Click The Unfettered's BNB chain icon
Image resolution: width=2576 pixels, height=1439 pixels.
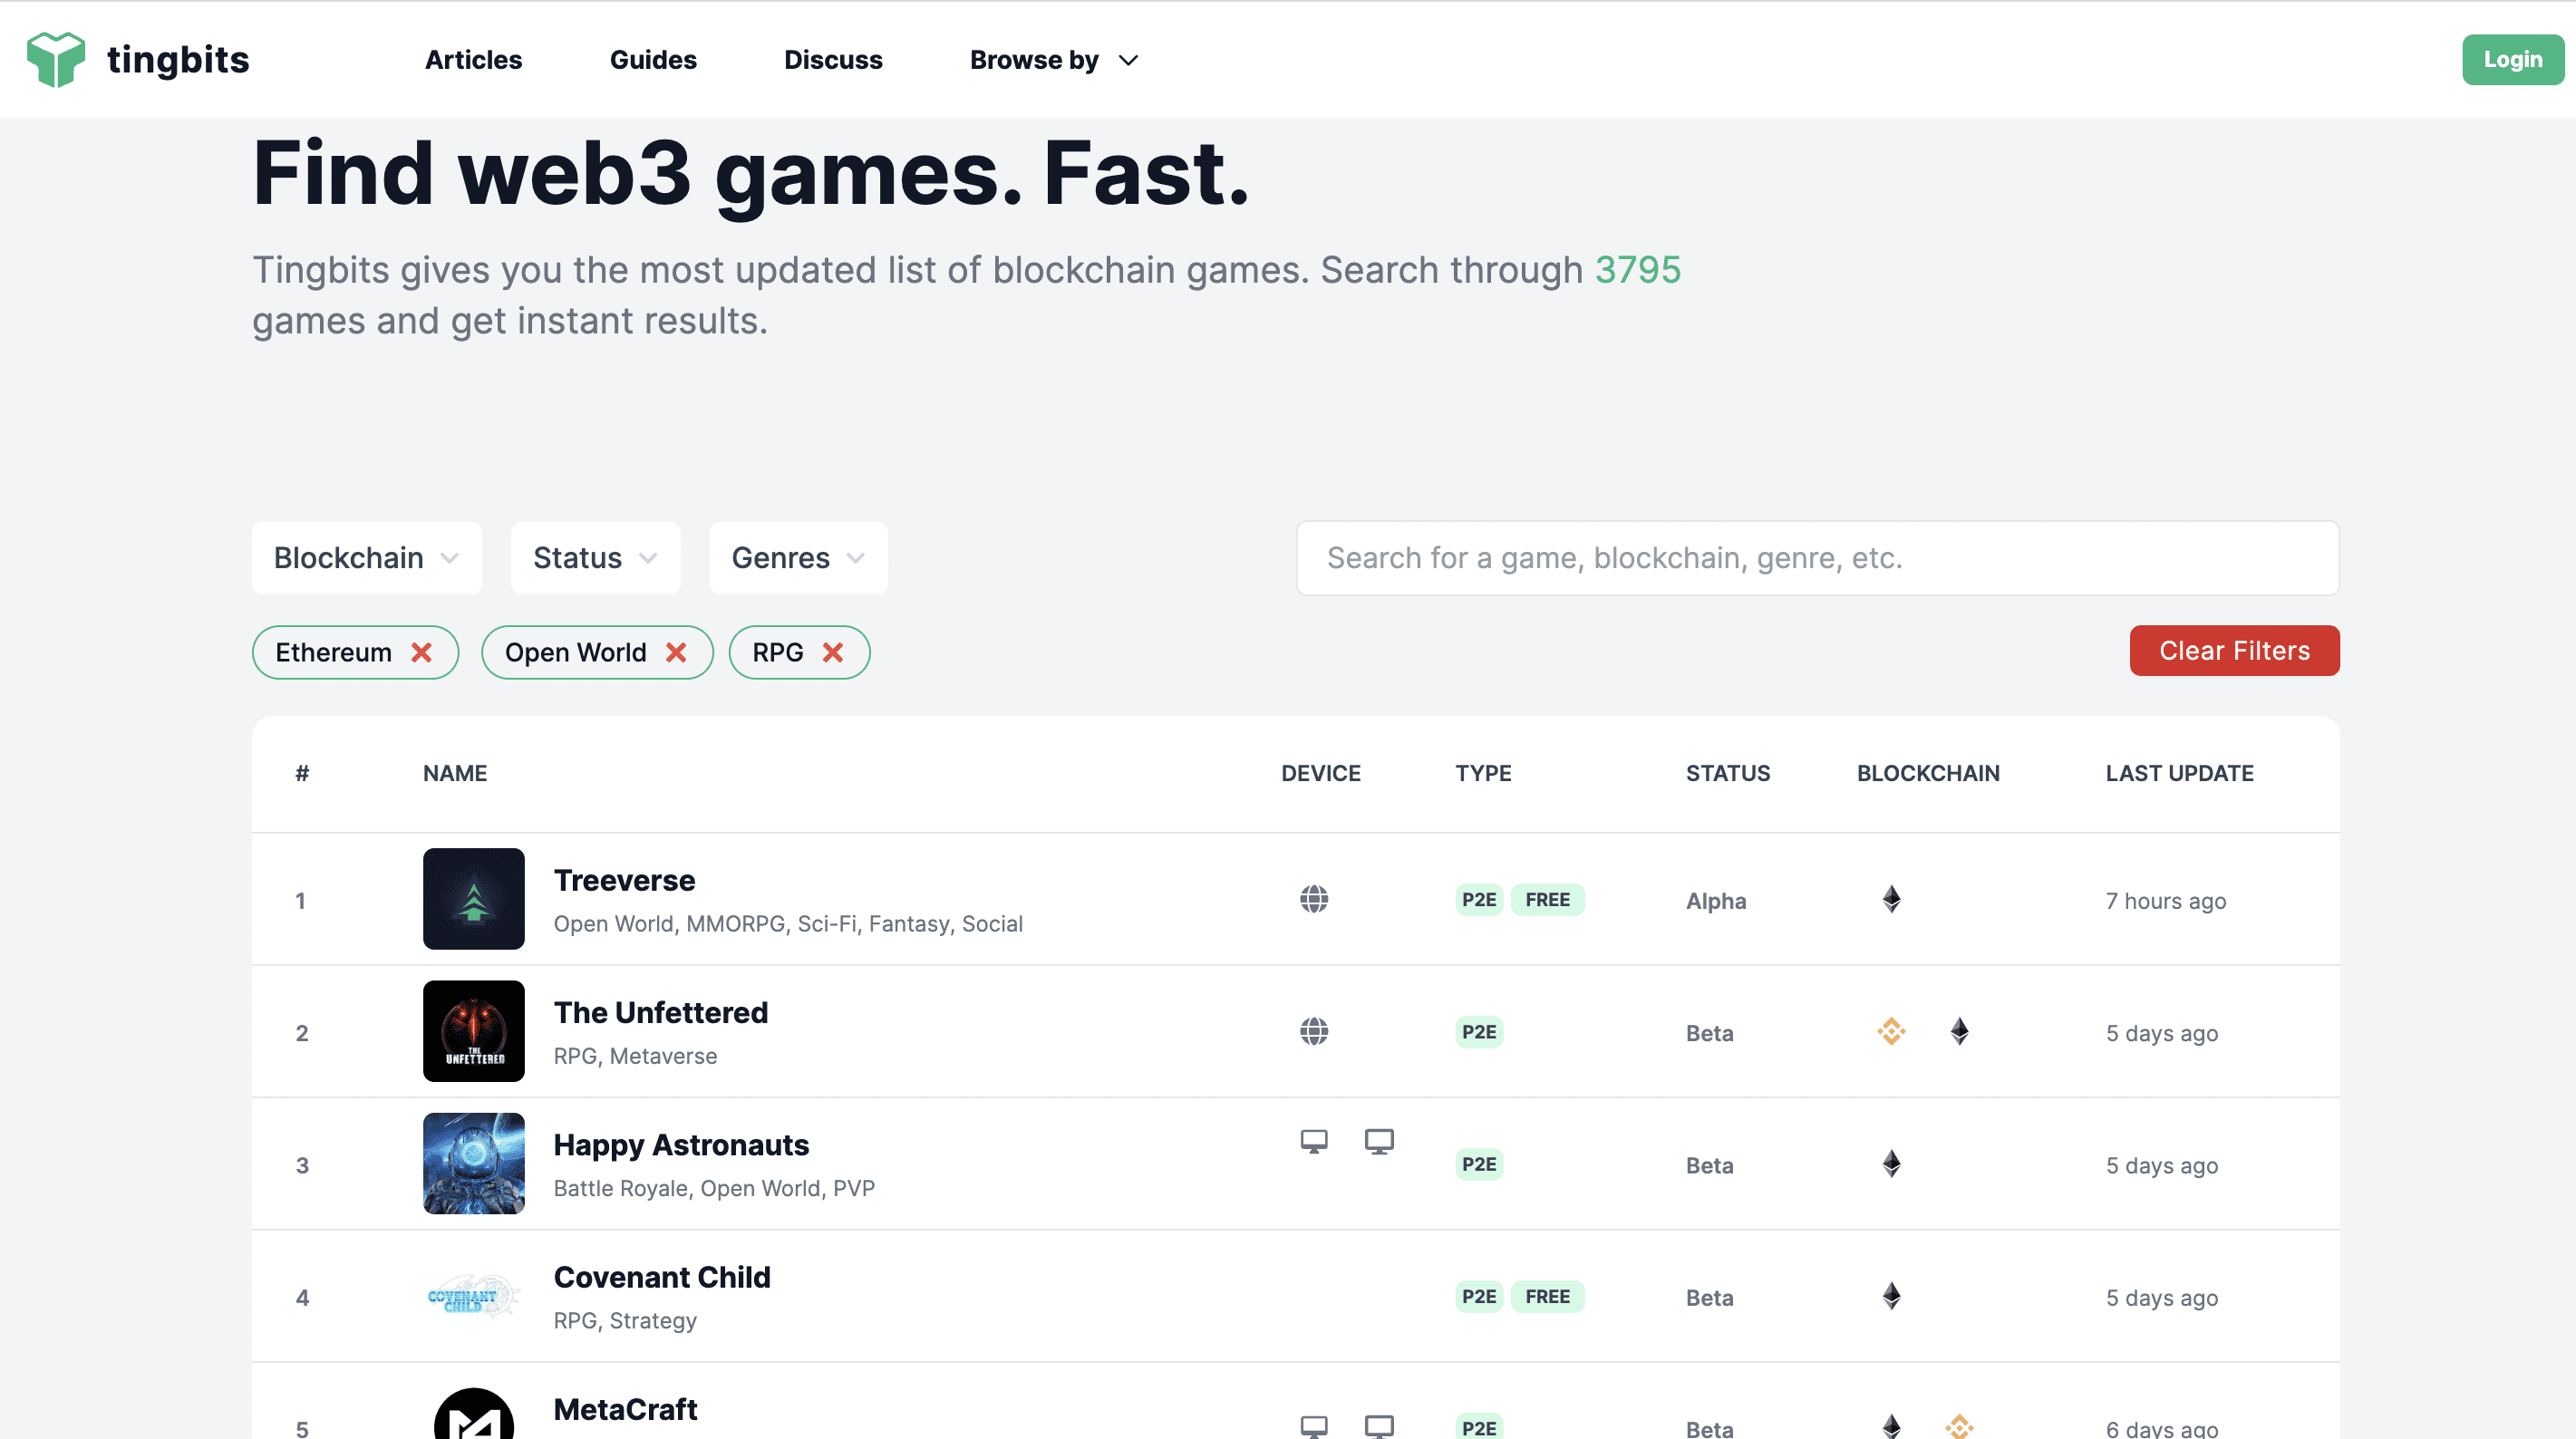tap(1891, 1031)
